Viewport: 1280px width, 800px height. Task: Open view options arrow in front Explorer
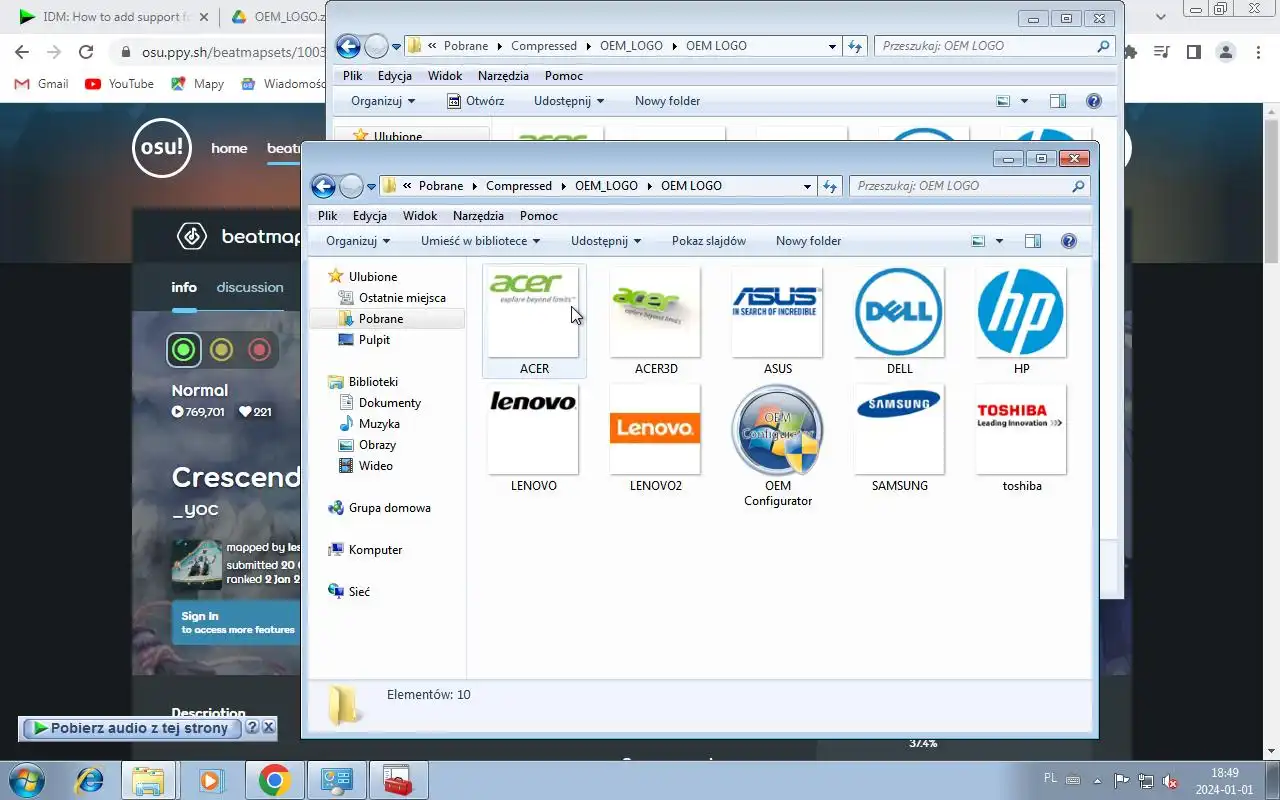coord(998,241)
